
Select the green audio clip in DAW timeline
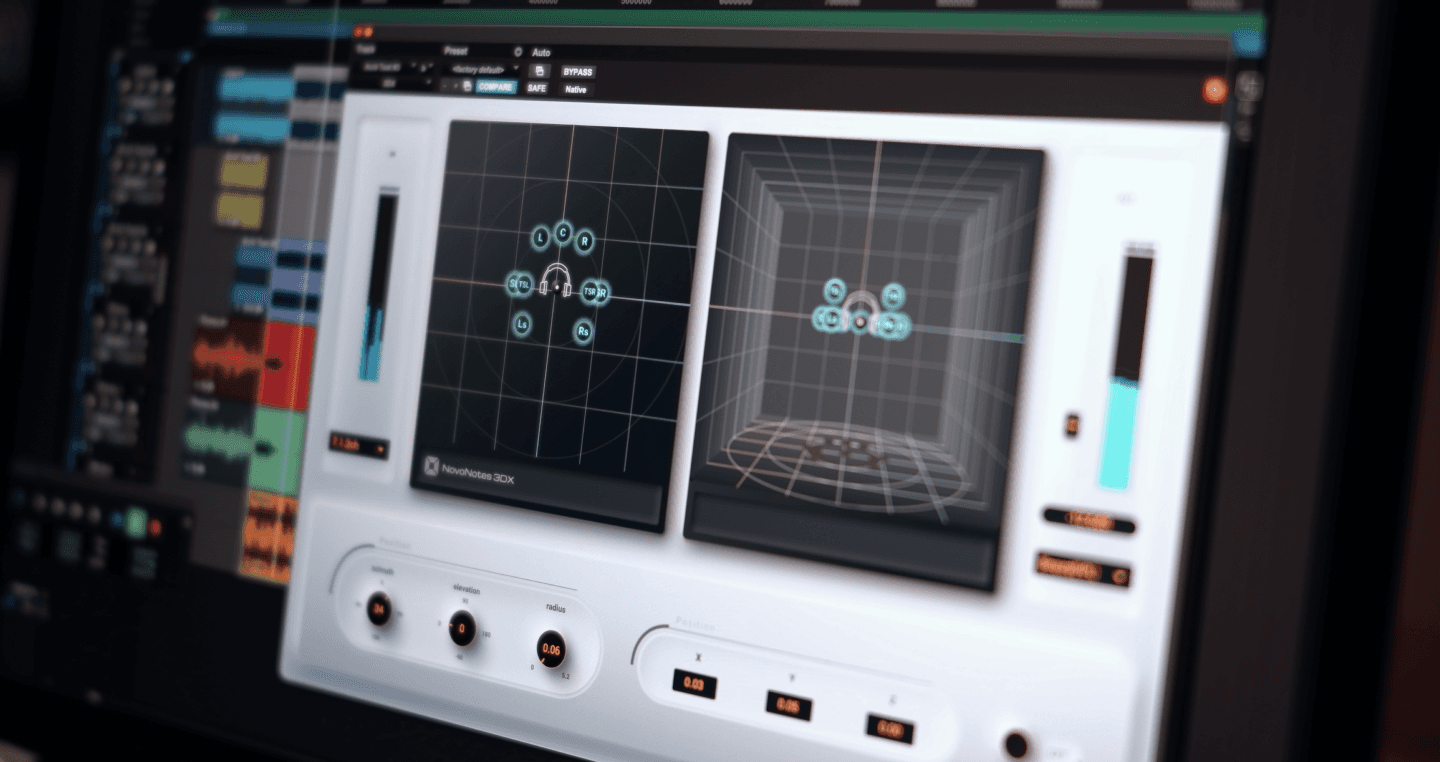276,448
